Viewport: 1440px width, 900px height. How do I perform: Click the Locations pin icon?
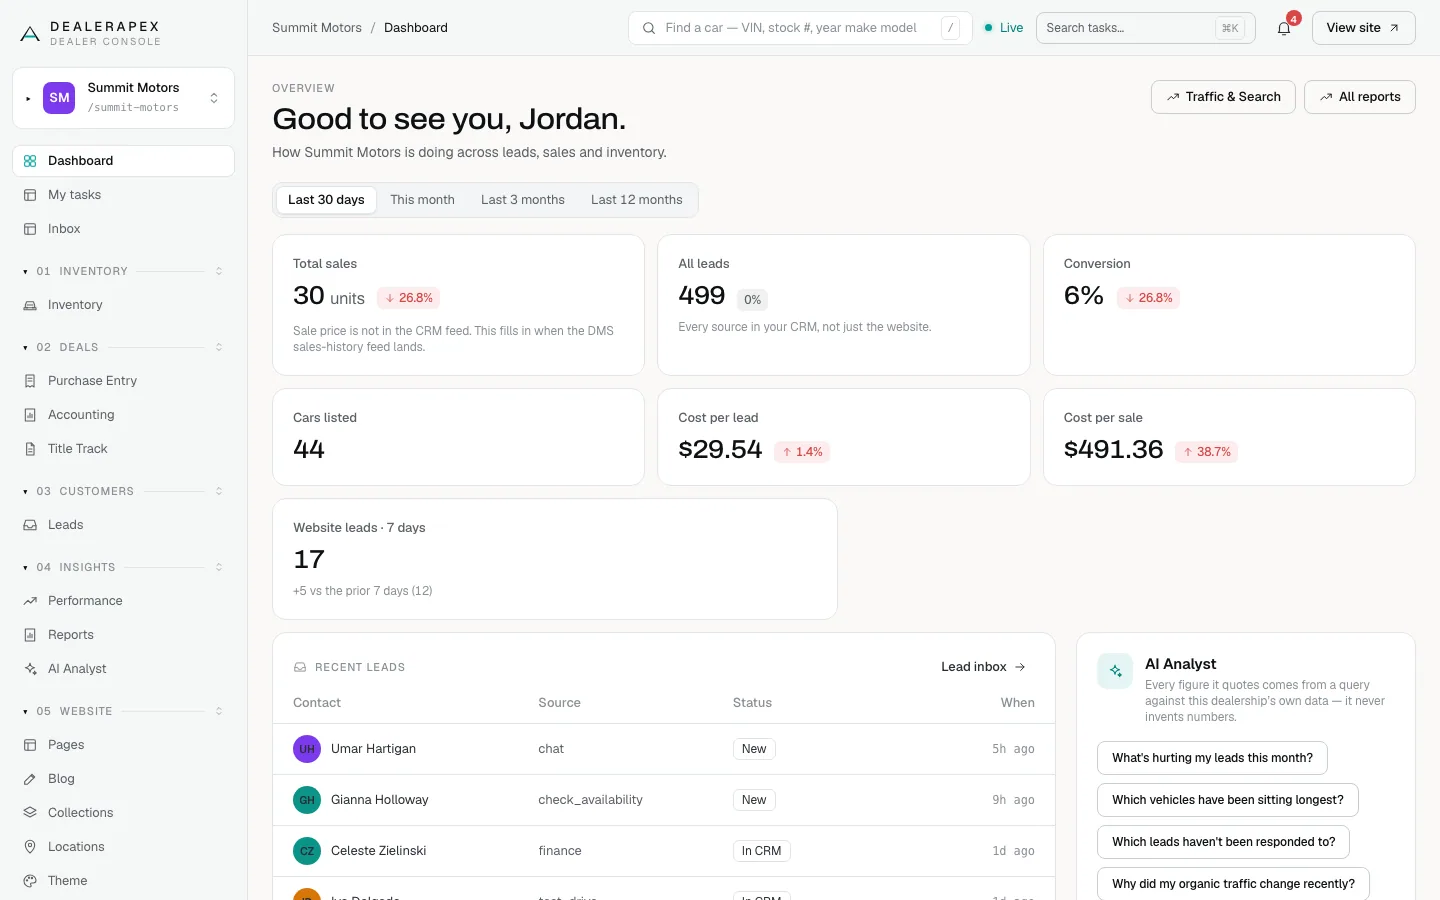[30, 847]
